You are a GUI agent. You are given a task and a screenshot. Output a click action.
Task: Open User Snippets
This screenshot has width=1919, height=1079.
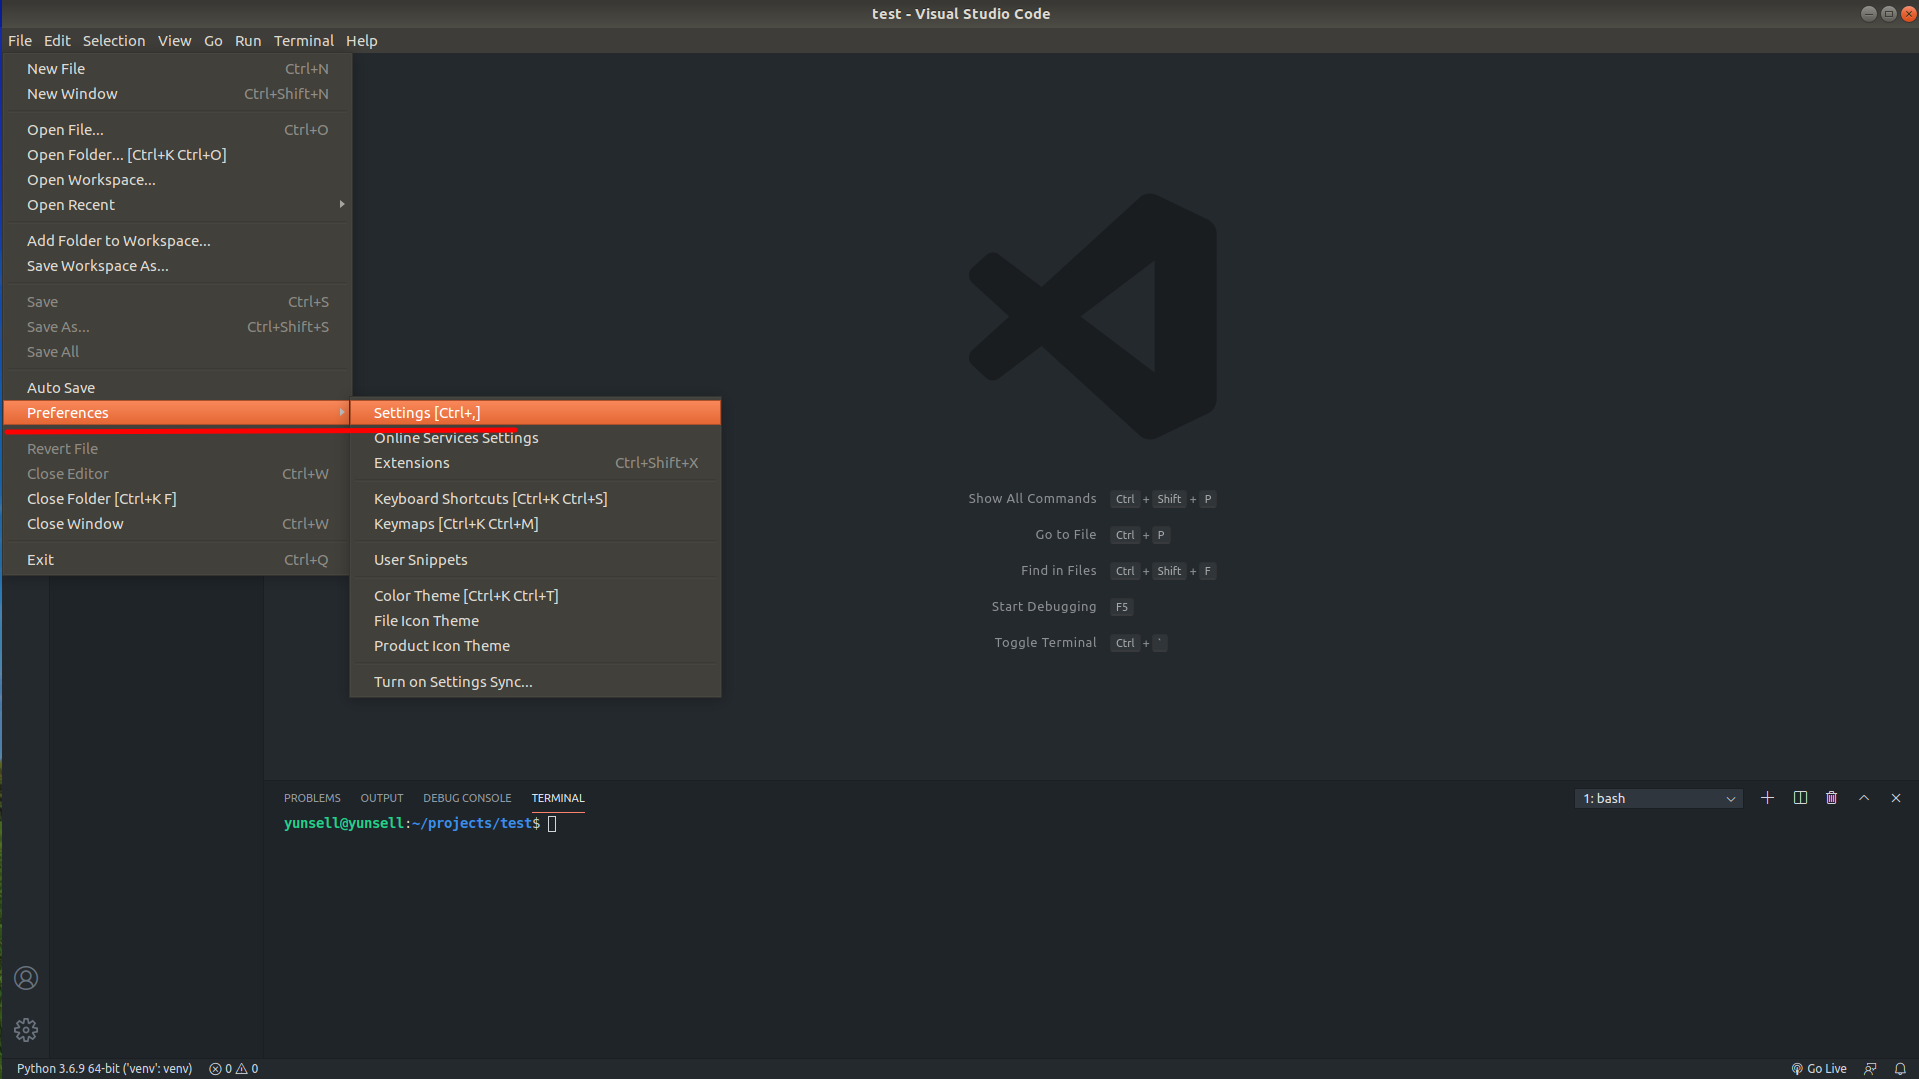[535, 560]
